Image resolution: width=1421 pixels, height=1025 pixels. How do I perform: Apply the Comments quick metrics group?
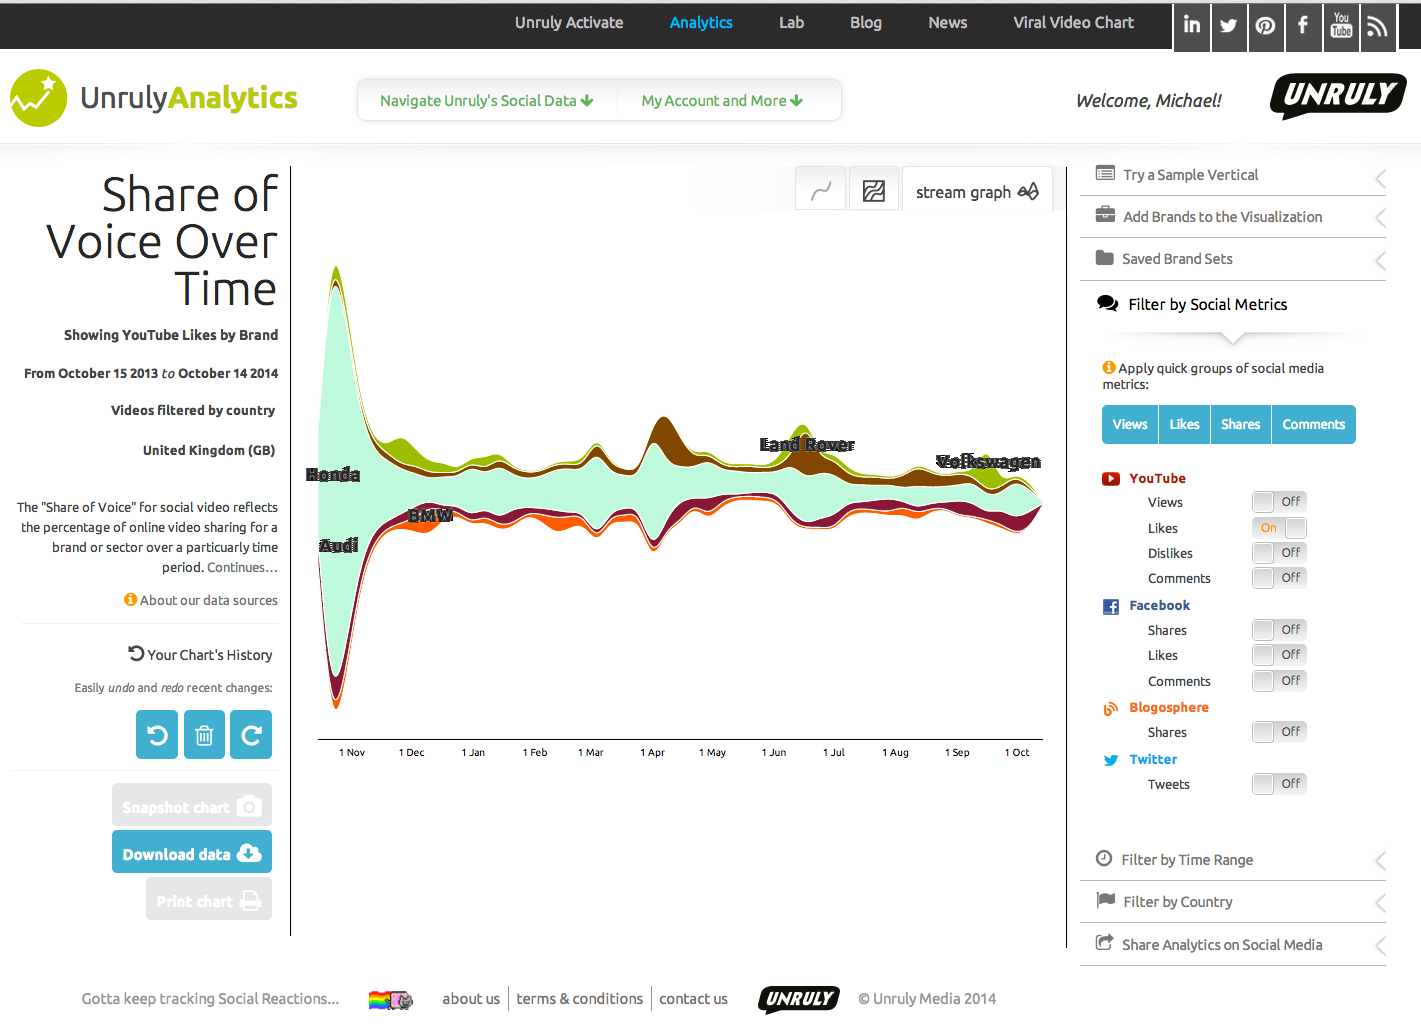coord(1314,424)
